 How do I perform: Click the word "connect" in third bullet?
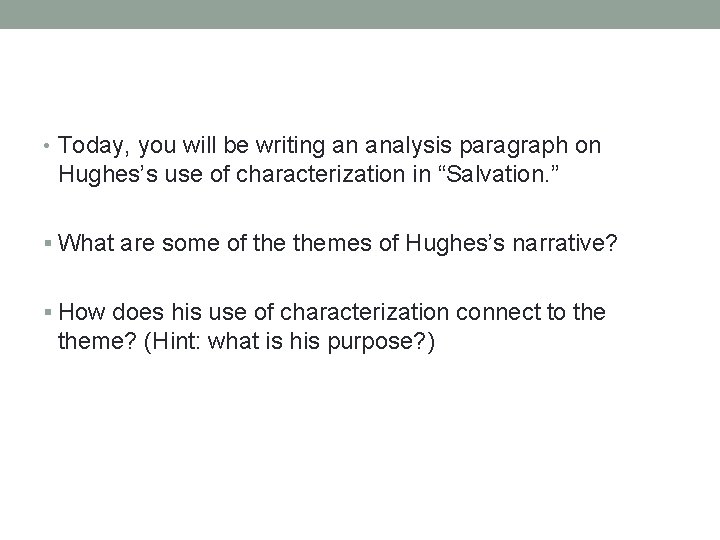coord(498,312)
